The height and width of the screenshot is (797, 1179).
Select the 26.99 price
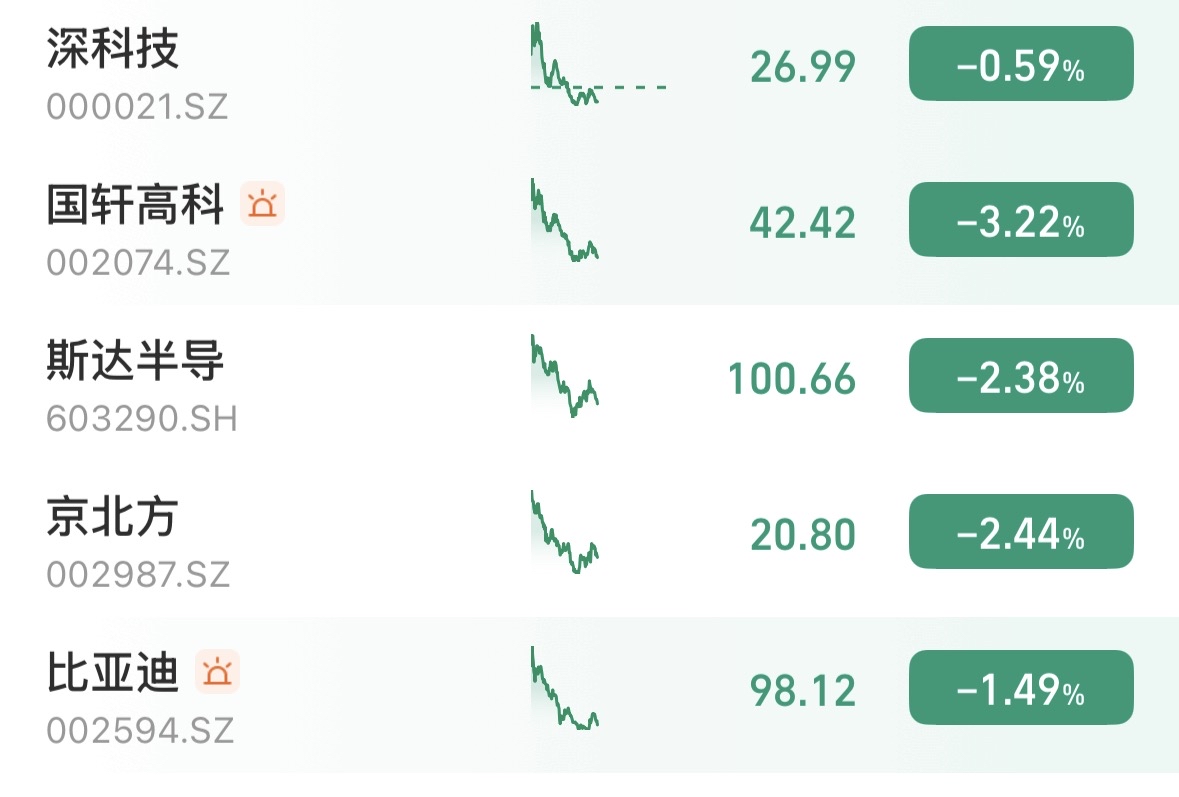803,68
